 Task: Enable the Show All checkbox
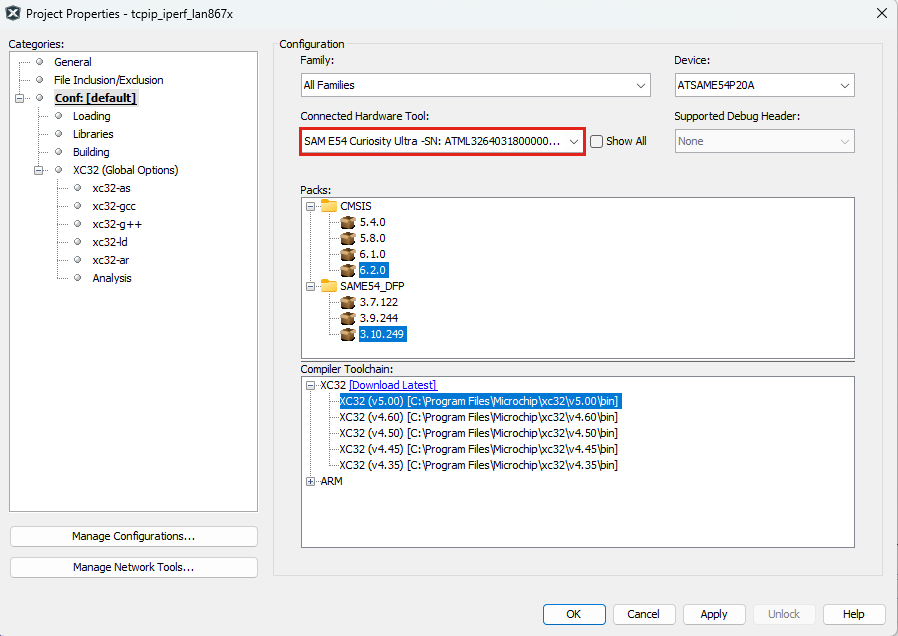(597, 141)
